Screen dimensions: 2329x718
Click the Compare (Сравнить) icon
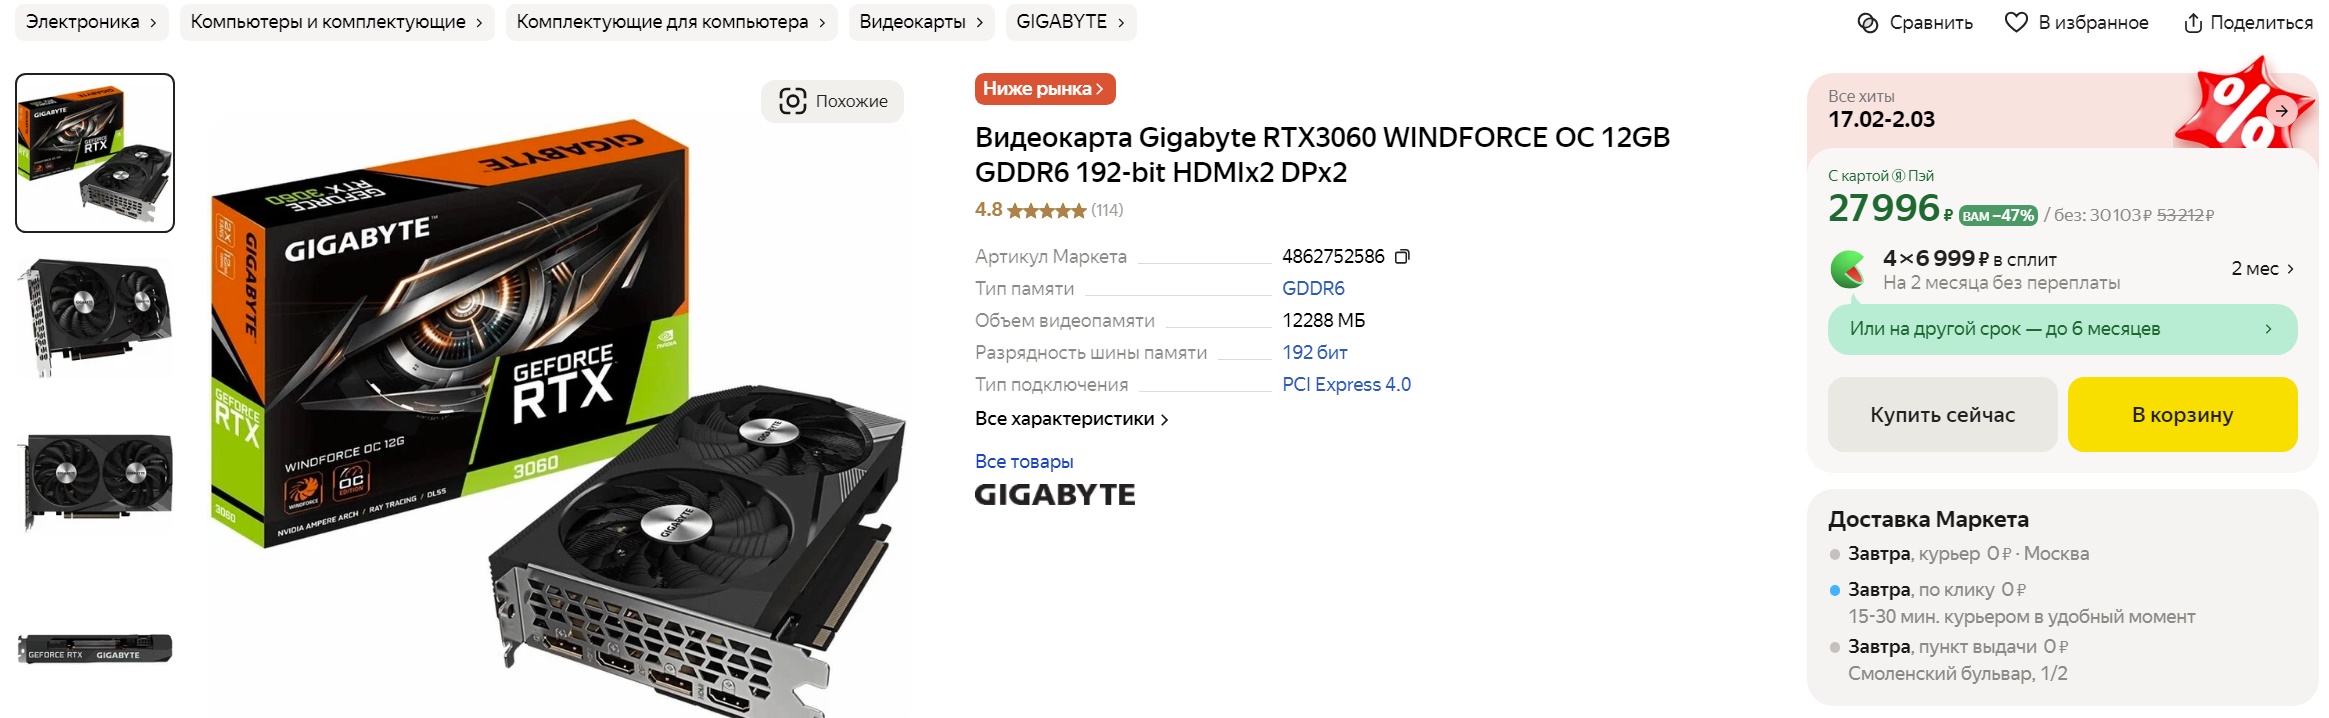click(1867, 22)
